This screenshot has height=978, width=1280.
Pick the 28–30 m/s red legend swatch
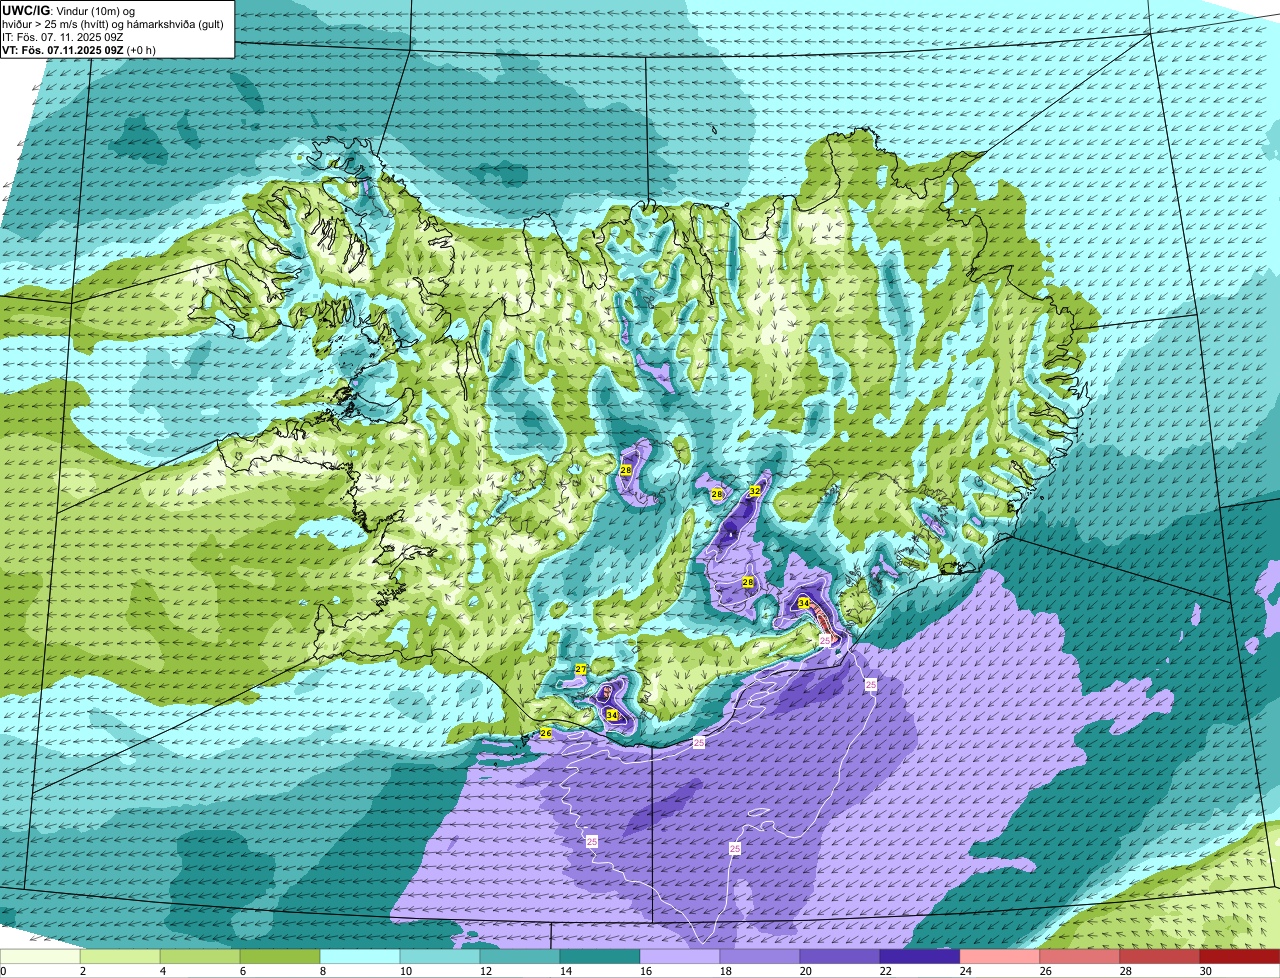point(1160,957)
